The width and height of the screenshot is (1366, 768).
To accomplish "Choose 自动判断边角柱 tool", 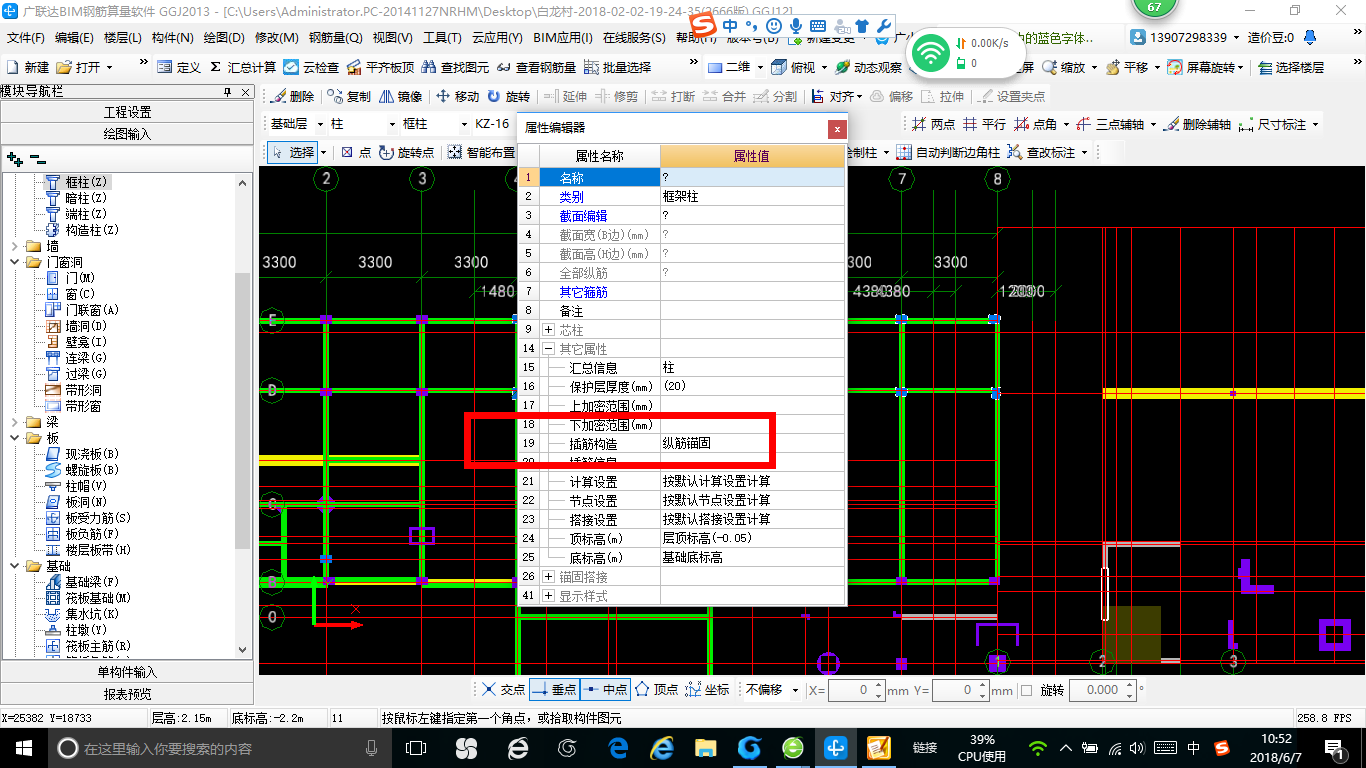I will (x=948, y=152).
